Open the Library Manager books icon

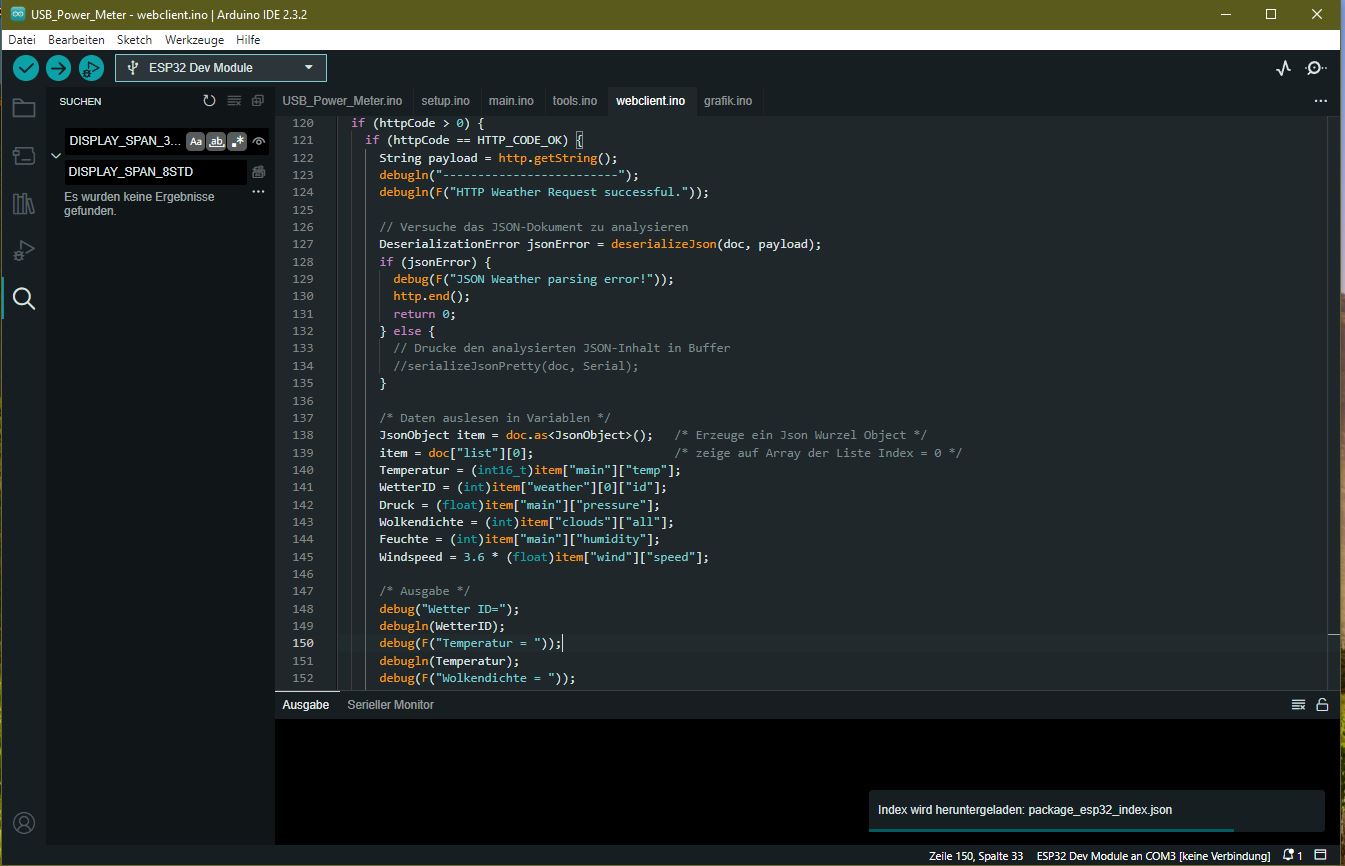[x=24, y=203]
